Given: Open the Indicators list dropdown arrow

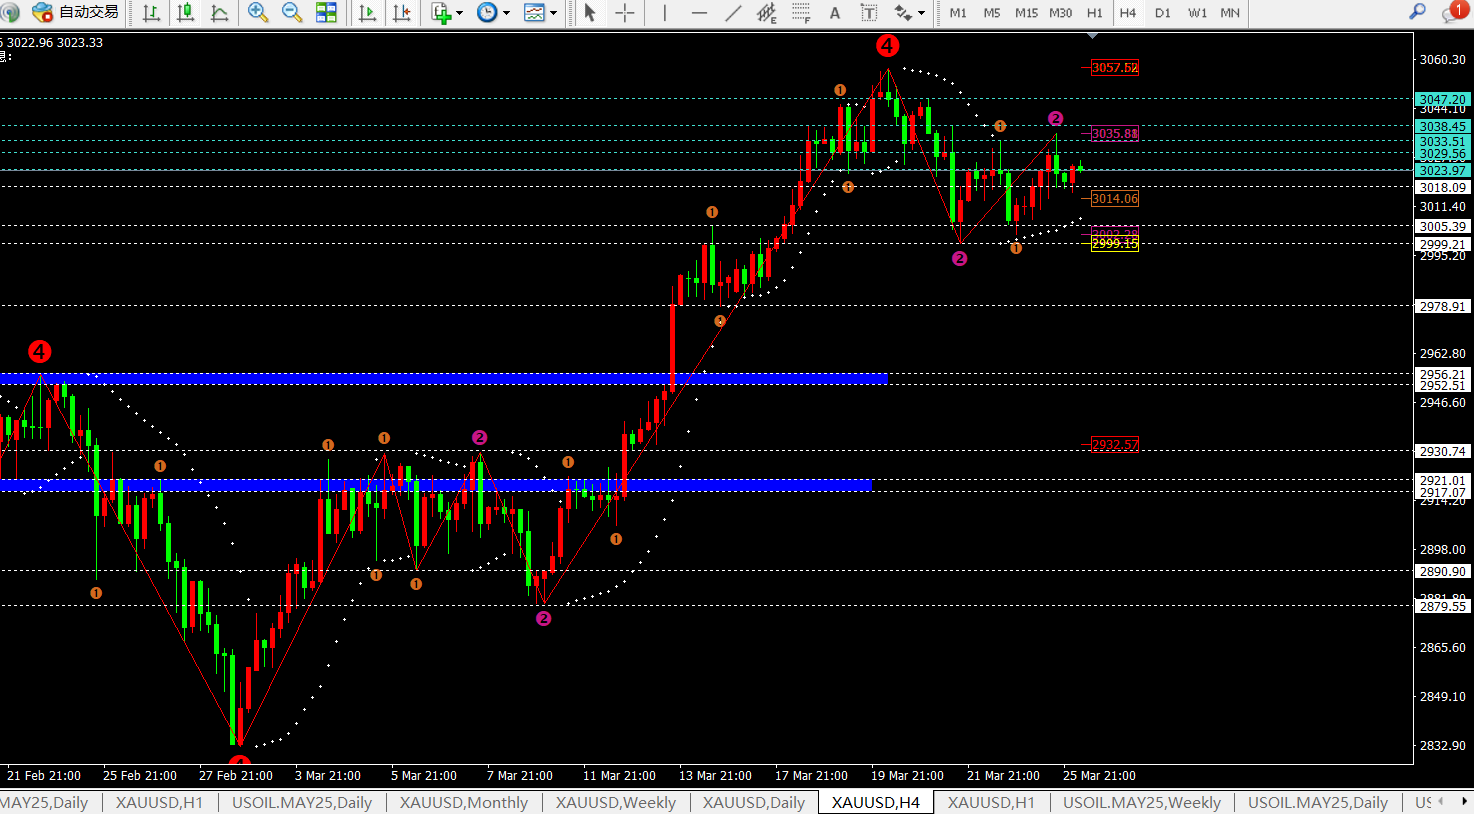Looking at the screenshot, I should [x=460, y=13].
